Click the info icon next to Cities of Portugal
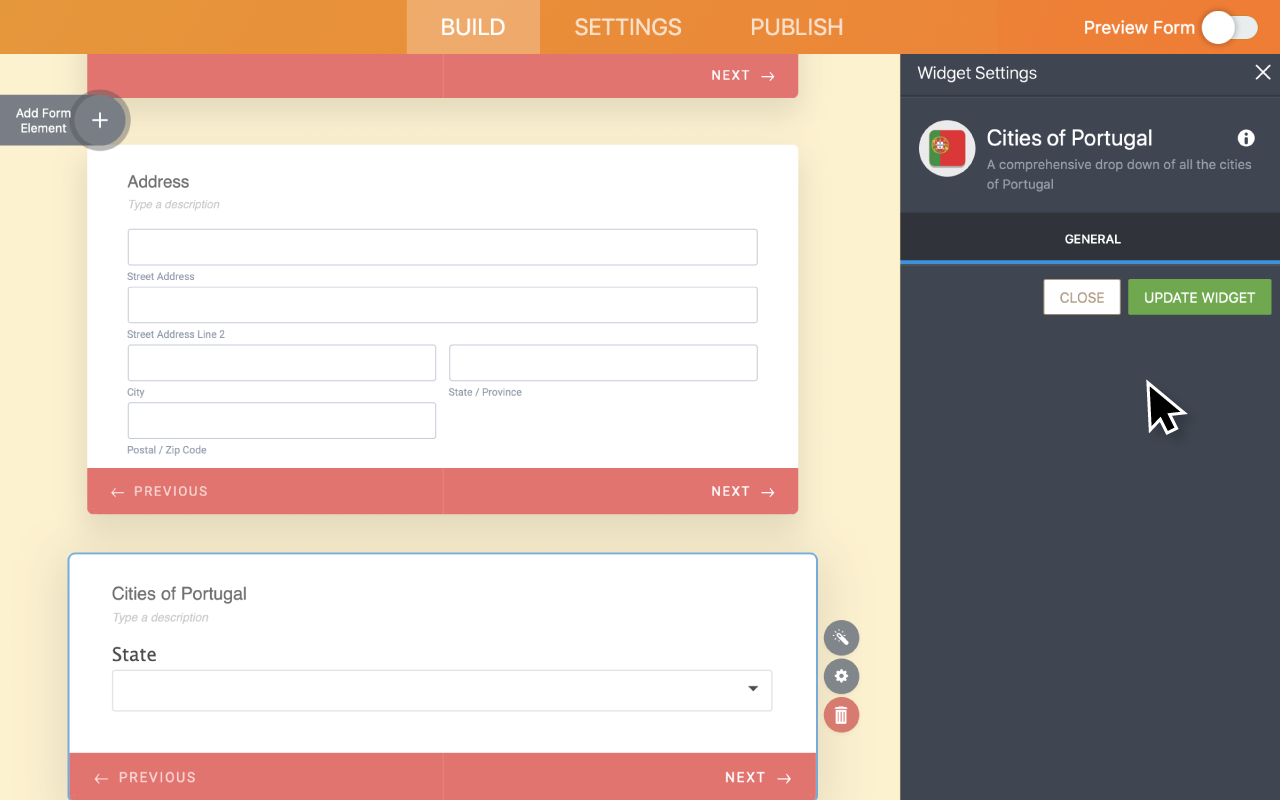1280x800 pixels. pos(1246,139)
